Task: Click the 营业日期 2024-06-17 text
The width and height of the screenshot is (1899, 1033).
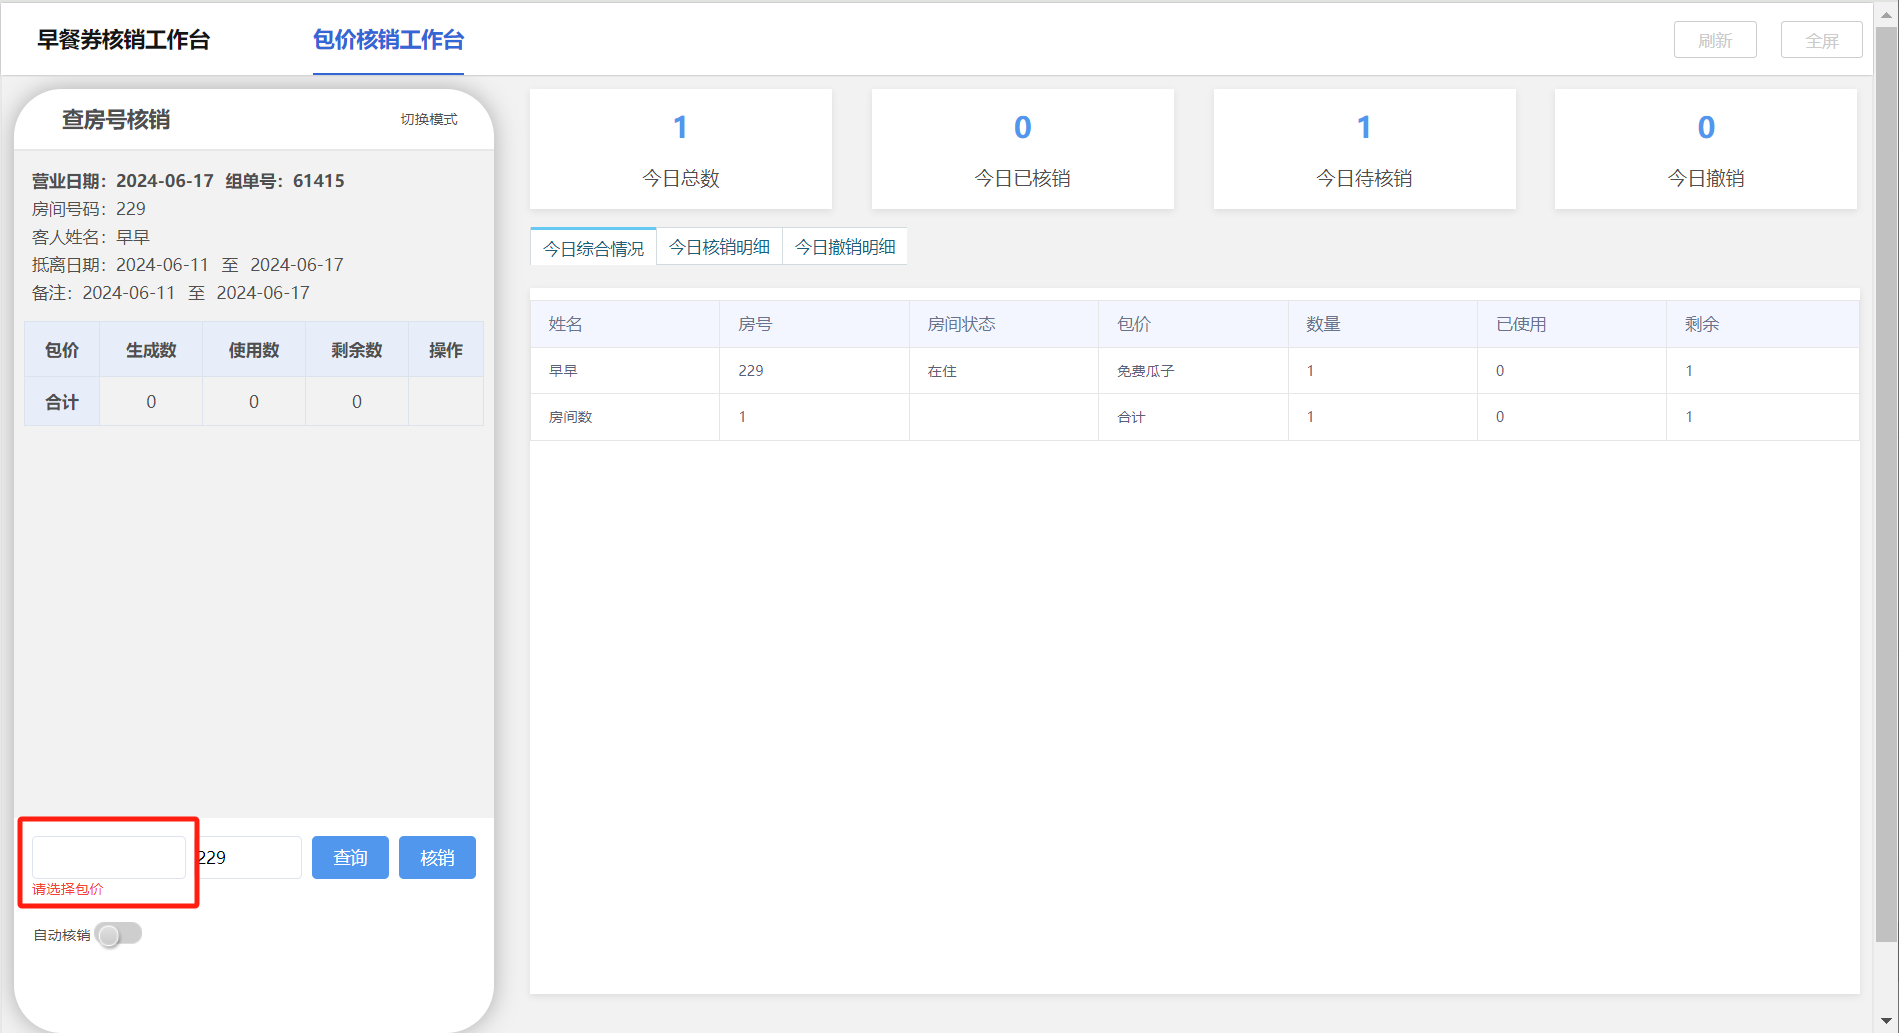Action: click(x=123, y=181)
